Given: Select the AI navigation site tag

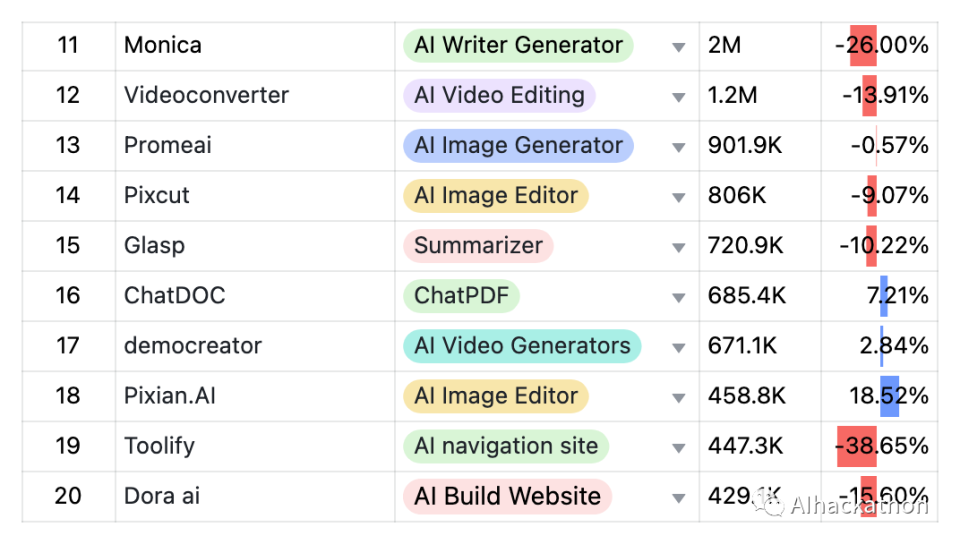Looking at the screenshot, I should tap(506, 446).
